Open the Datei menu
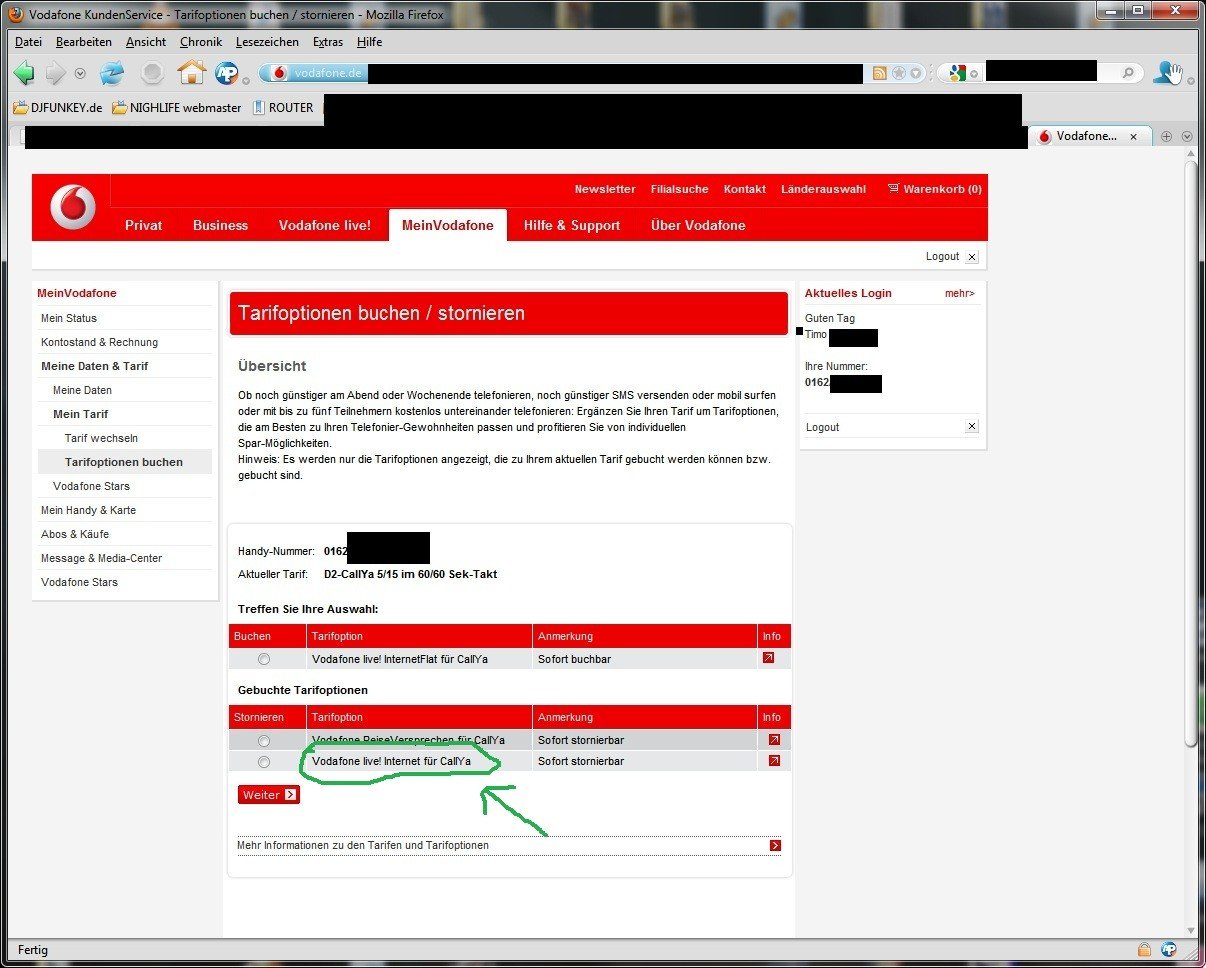Image resolution: width=1206 pixels, height=968 pixels. 28,42
